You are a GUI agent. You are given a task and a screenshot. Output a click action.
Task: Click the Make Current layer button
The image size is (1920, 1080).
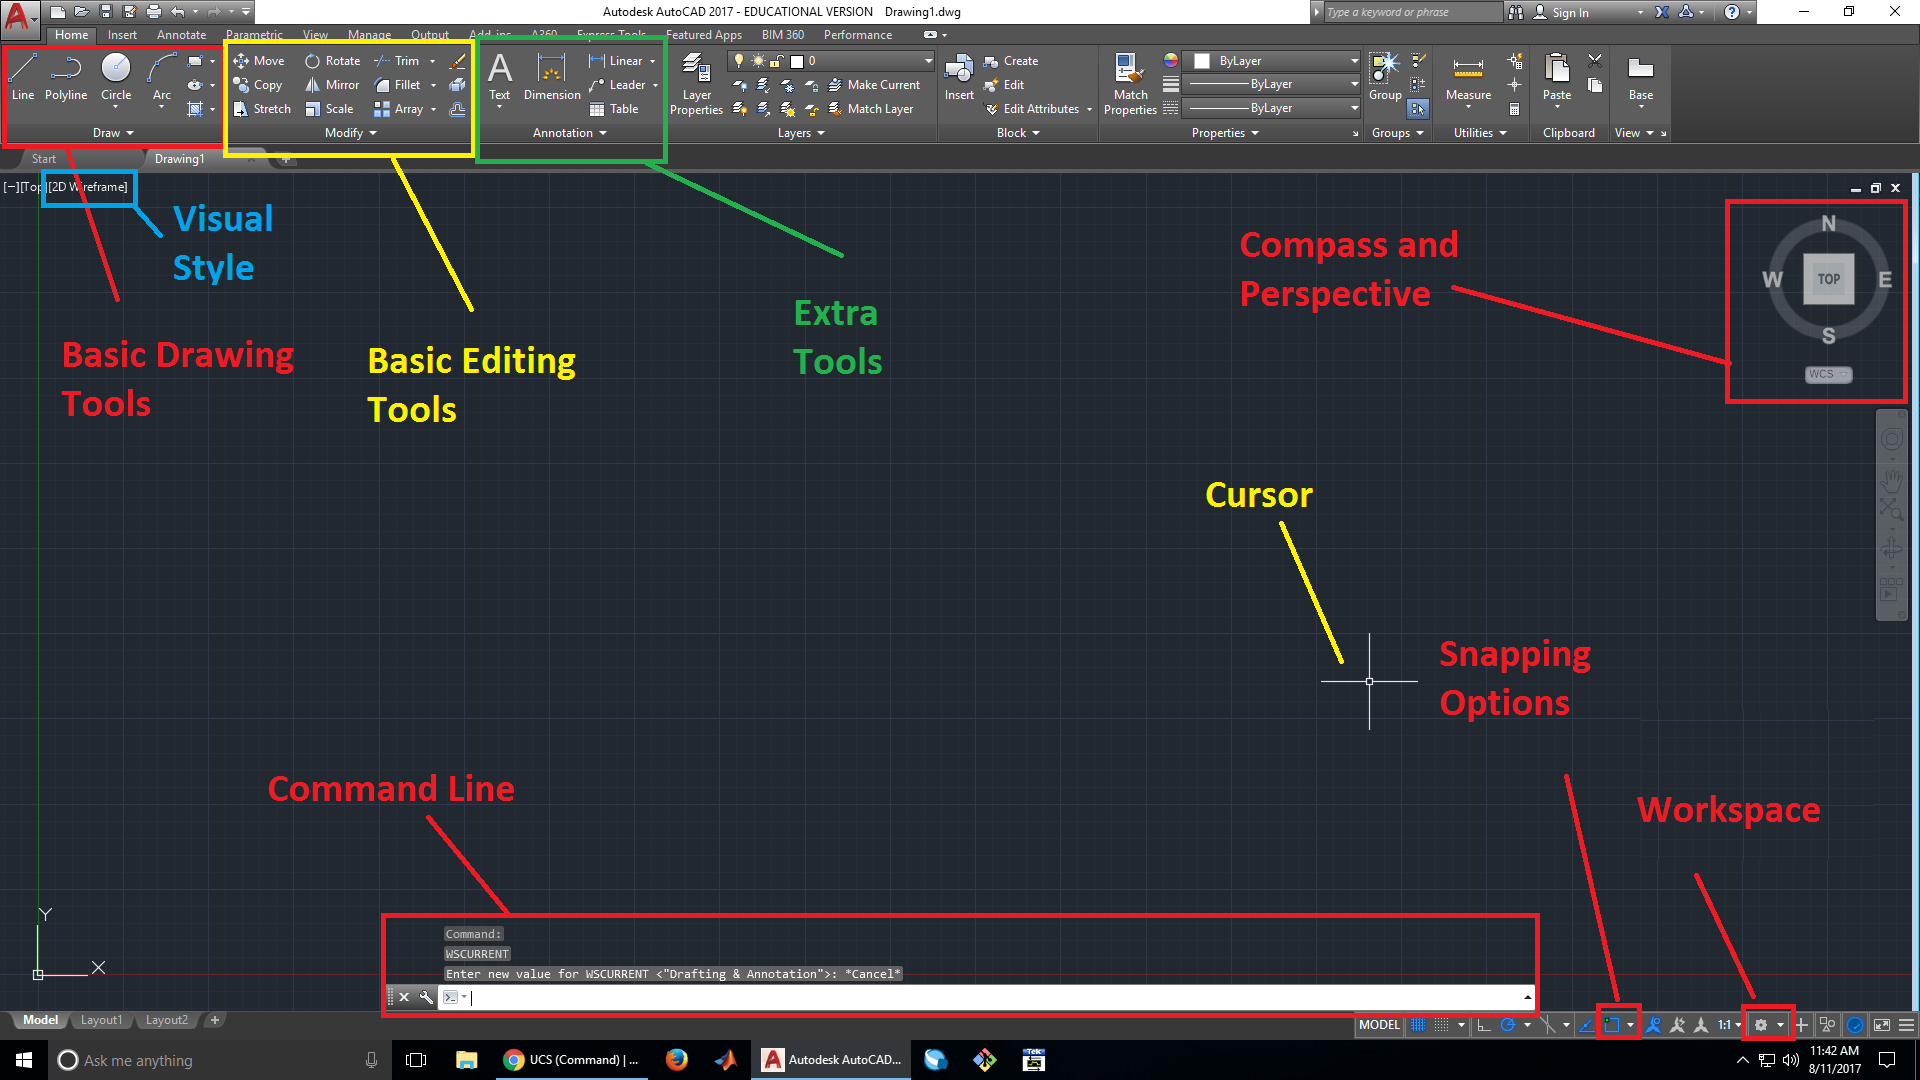(876, 86)
